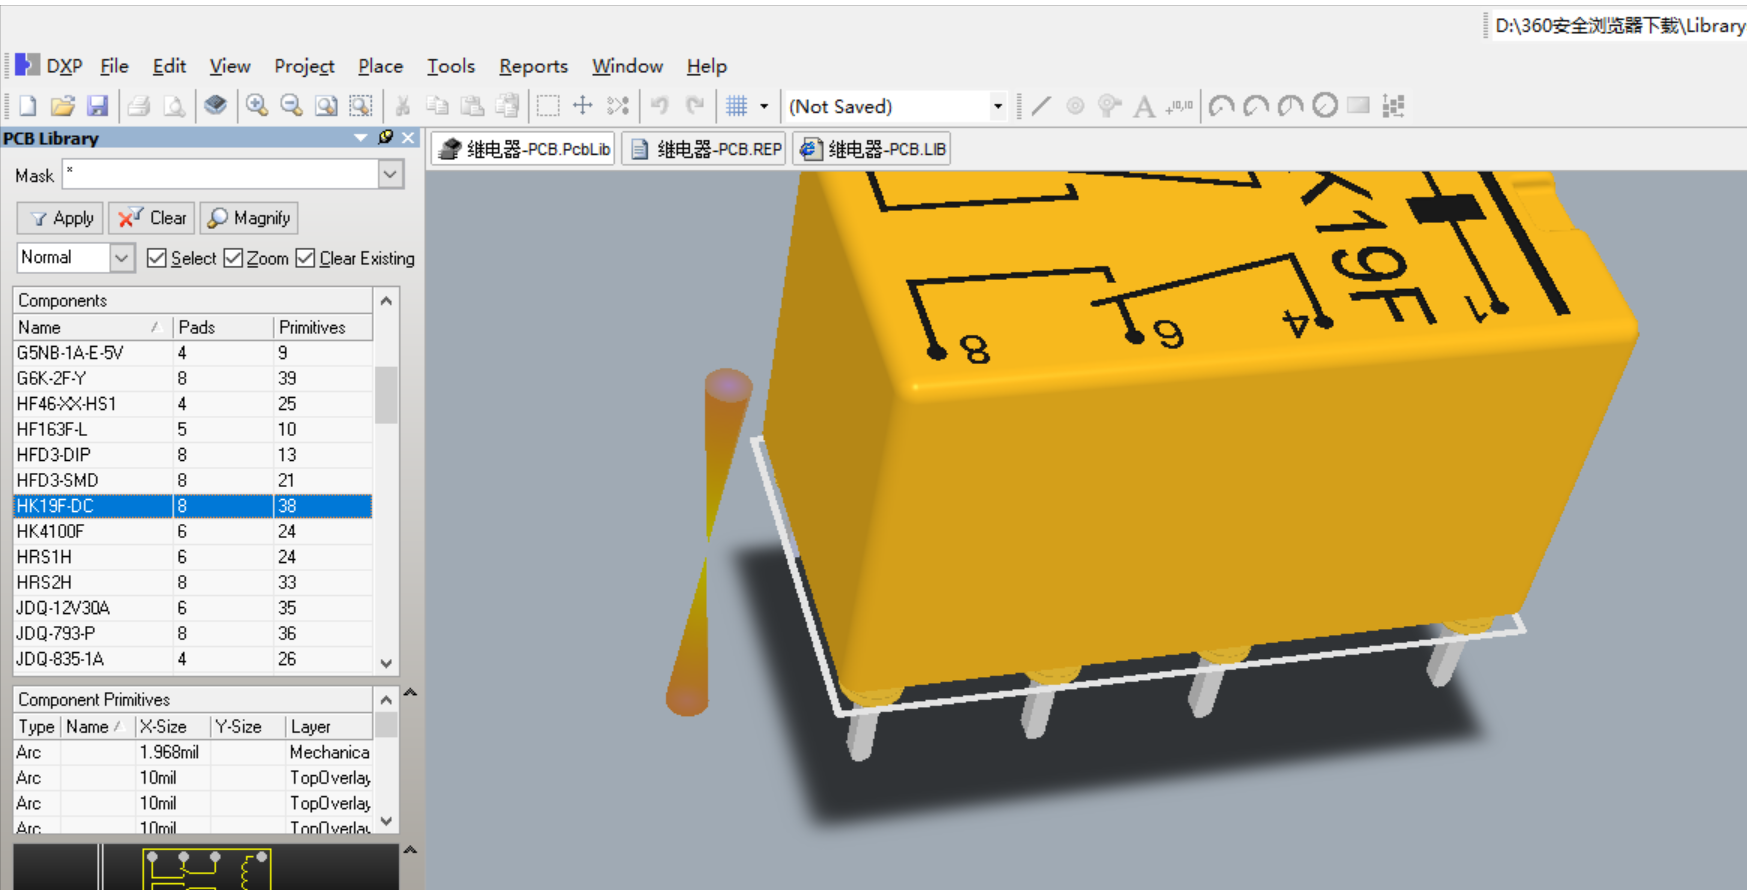Undo the last action
The image size is (1747, 890).
(660, 106)
